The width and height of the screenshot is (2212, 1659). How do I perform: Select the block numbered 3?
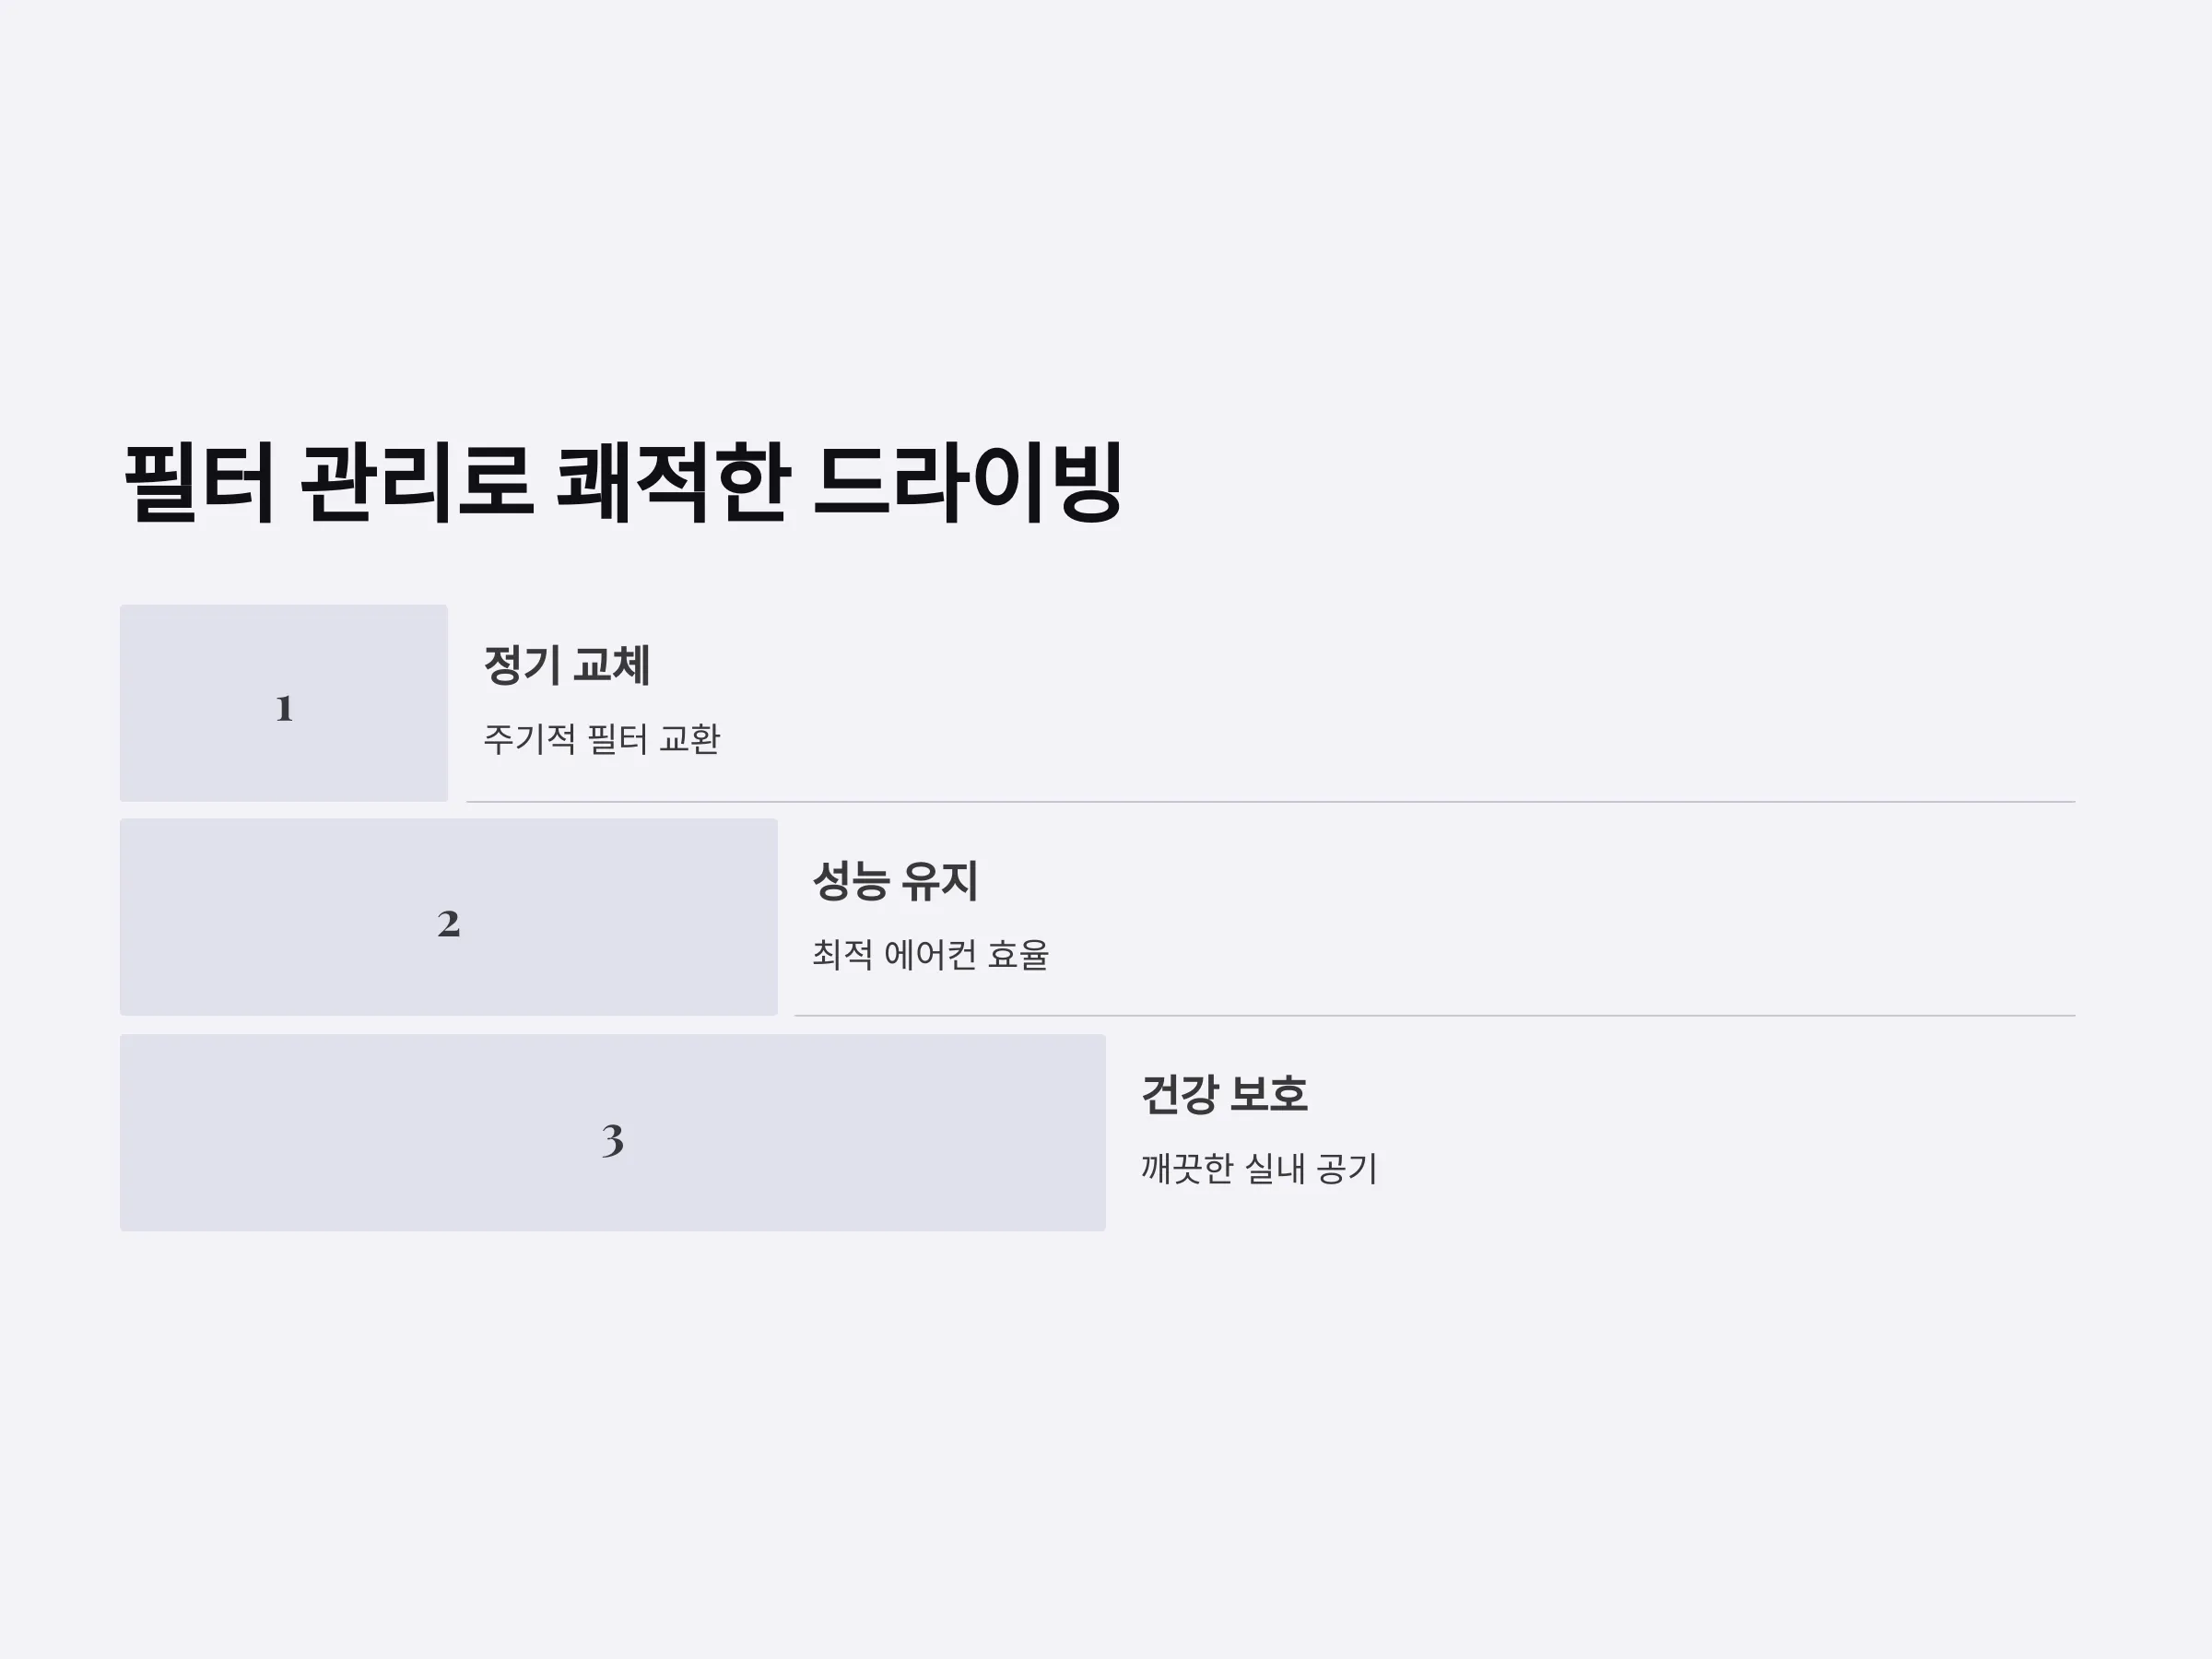(613, 1133)
